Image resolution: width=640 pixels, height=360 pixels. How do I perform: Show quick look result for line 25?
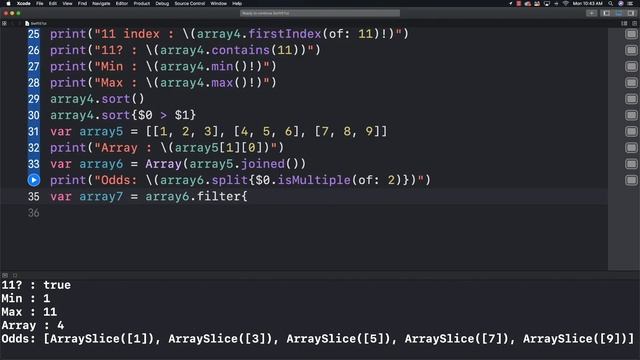[631, 34]
